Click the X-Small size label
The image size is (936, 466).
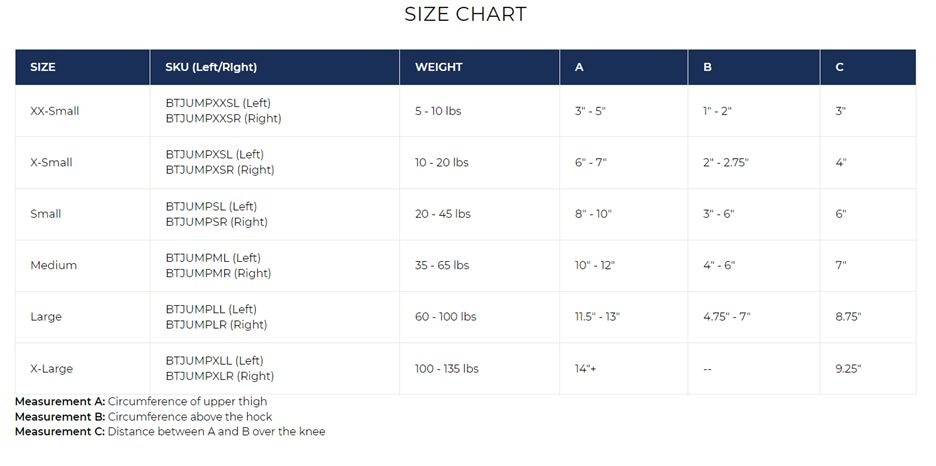click(52, 162)
